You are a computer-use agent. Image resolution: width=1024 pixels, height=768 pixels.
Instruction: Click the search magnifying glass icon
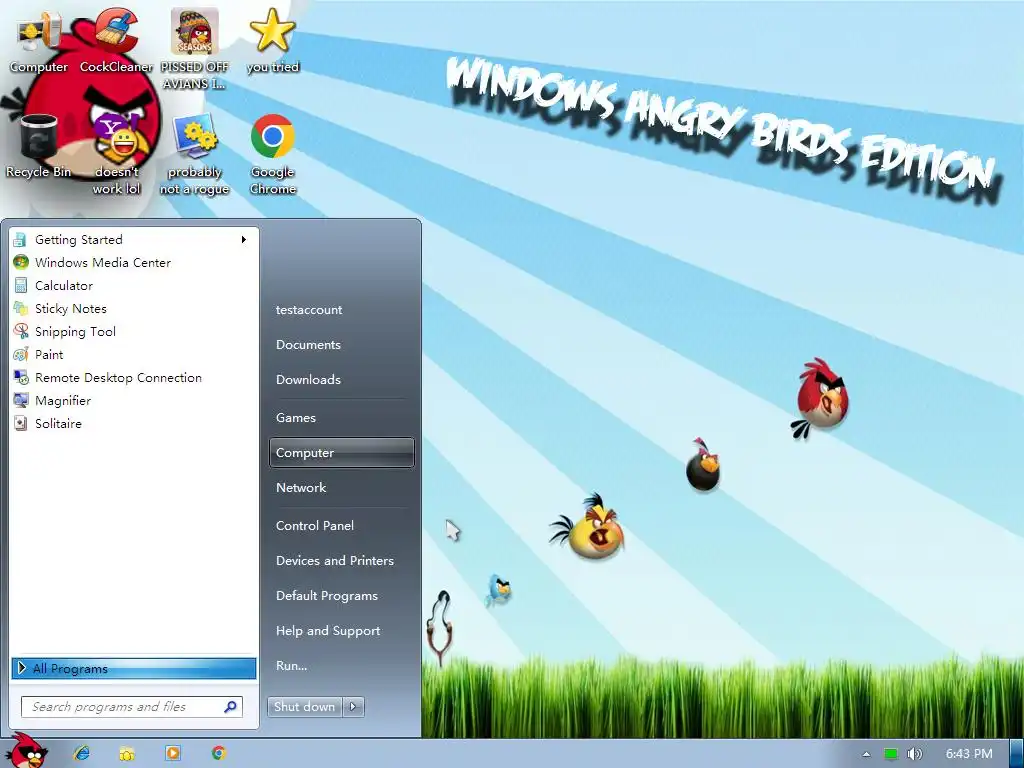click(231, 707)
